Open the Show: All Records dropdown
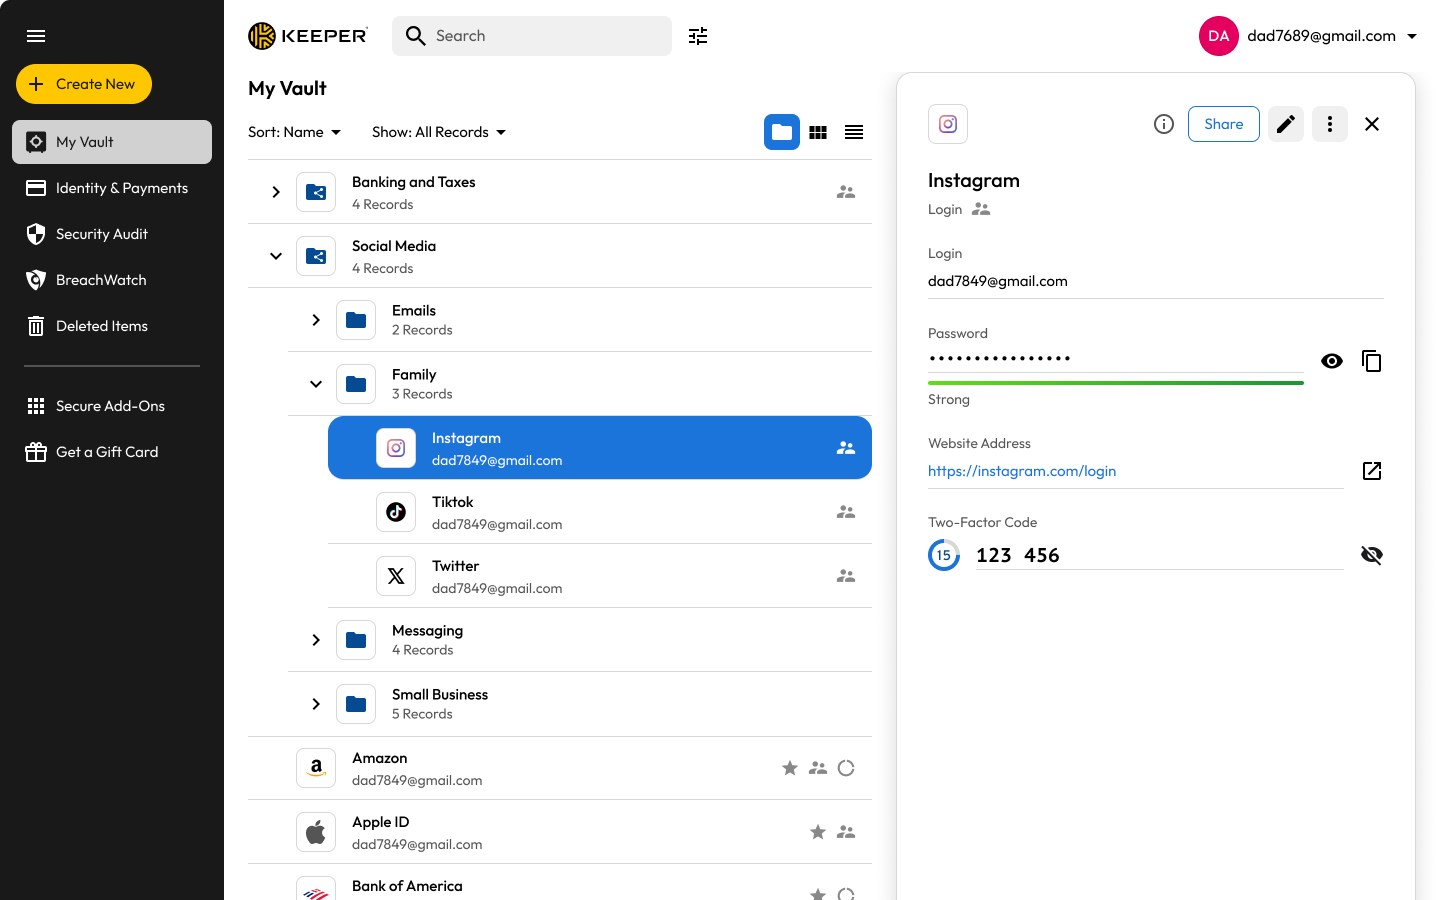This screenshot has height=900, width=1440. pos(439,132)
